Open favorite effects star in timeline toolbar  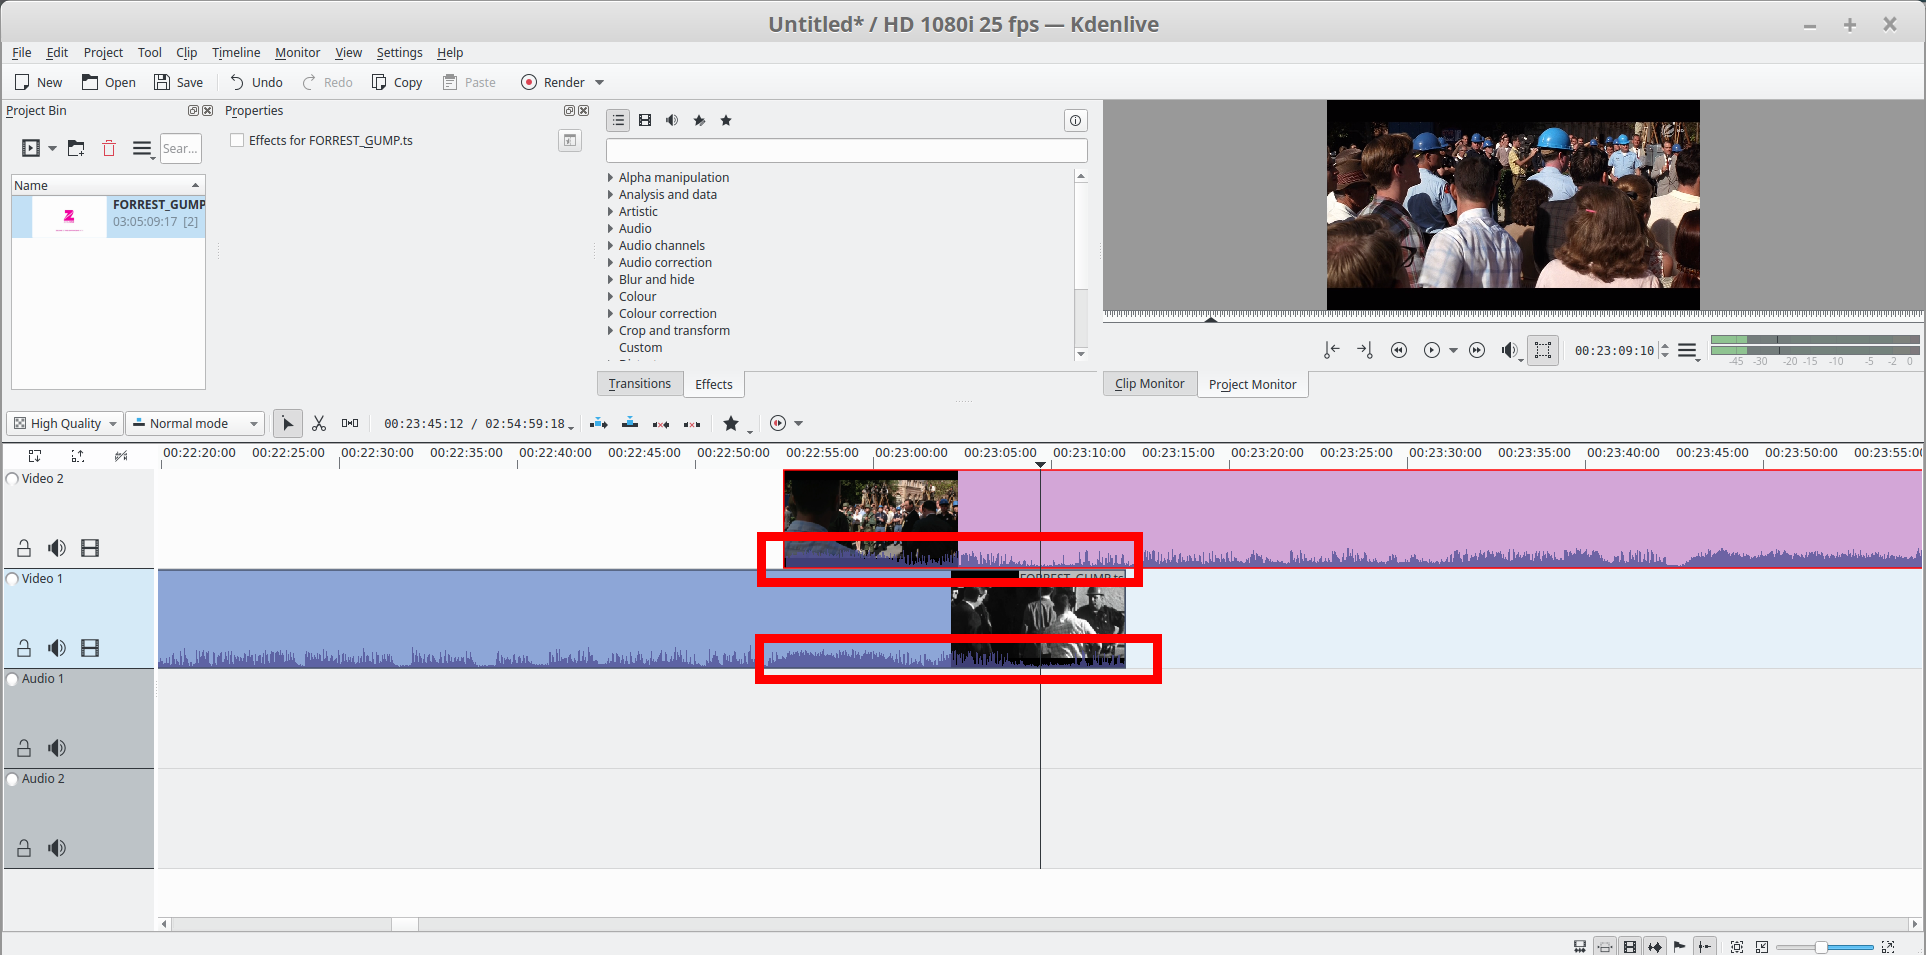pos(731,424)
